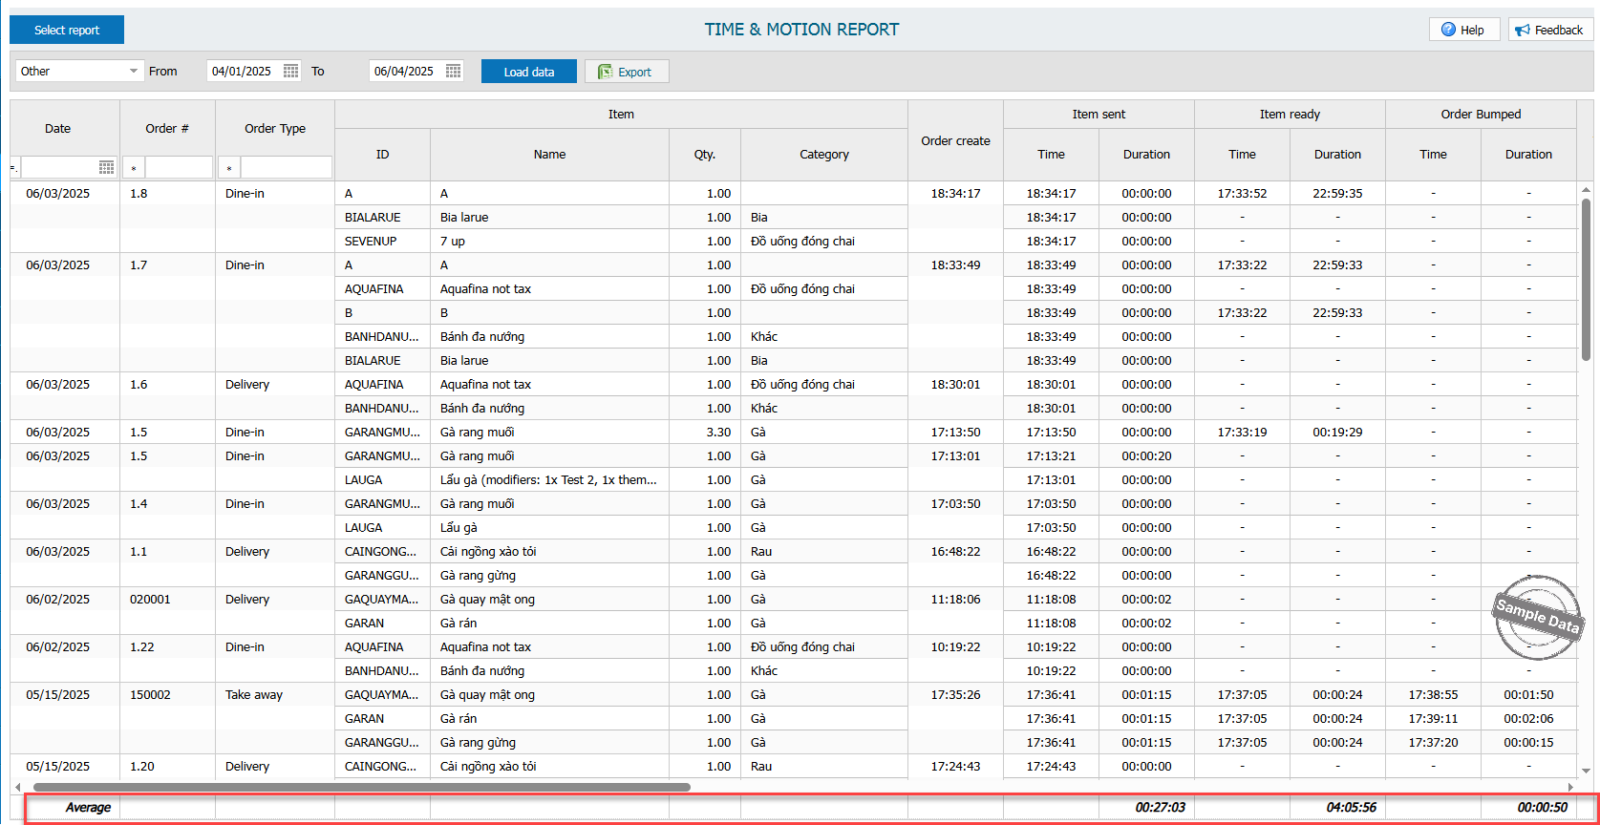Click the Load data button
The height and width of the screenshot is (825, 1600).
(528, 72)
